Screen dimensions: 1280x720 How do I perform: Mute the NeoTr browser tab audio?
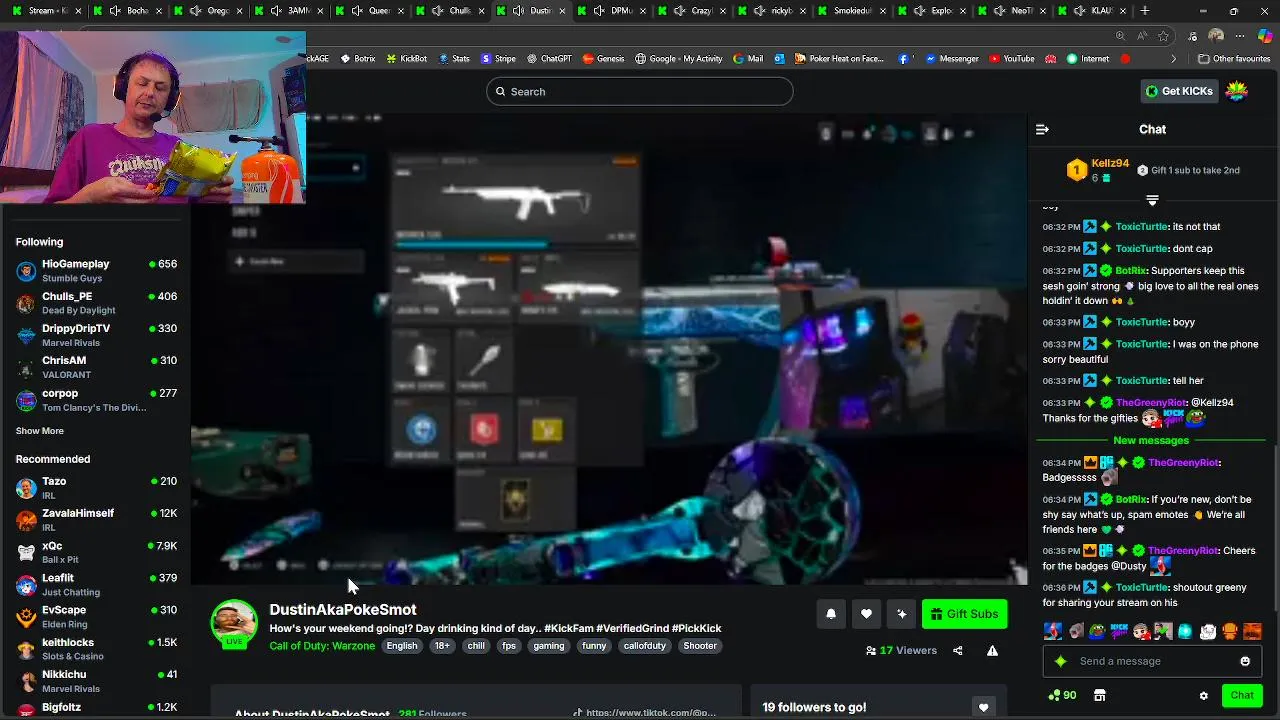[x=1000, y=11]
